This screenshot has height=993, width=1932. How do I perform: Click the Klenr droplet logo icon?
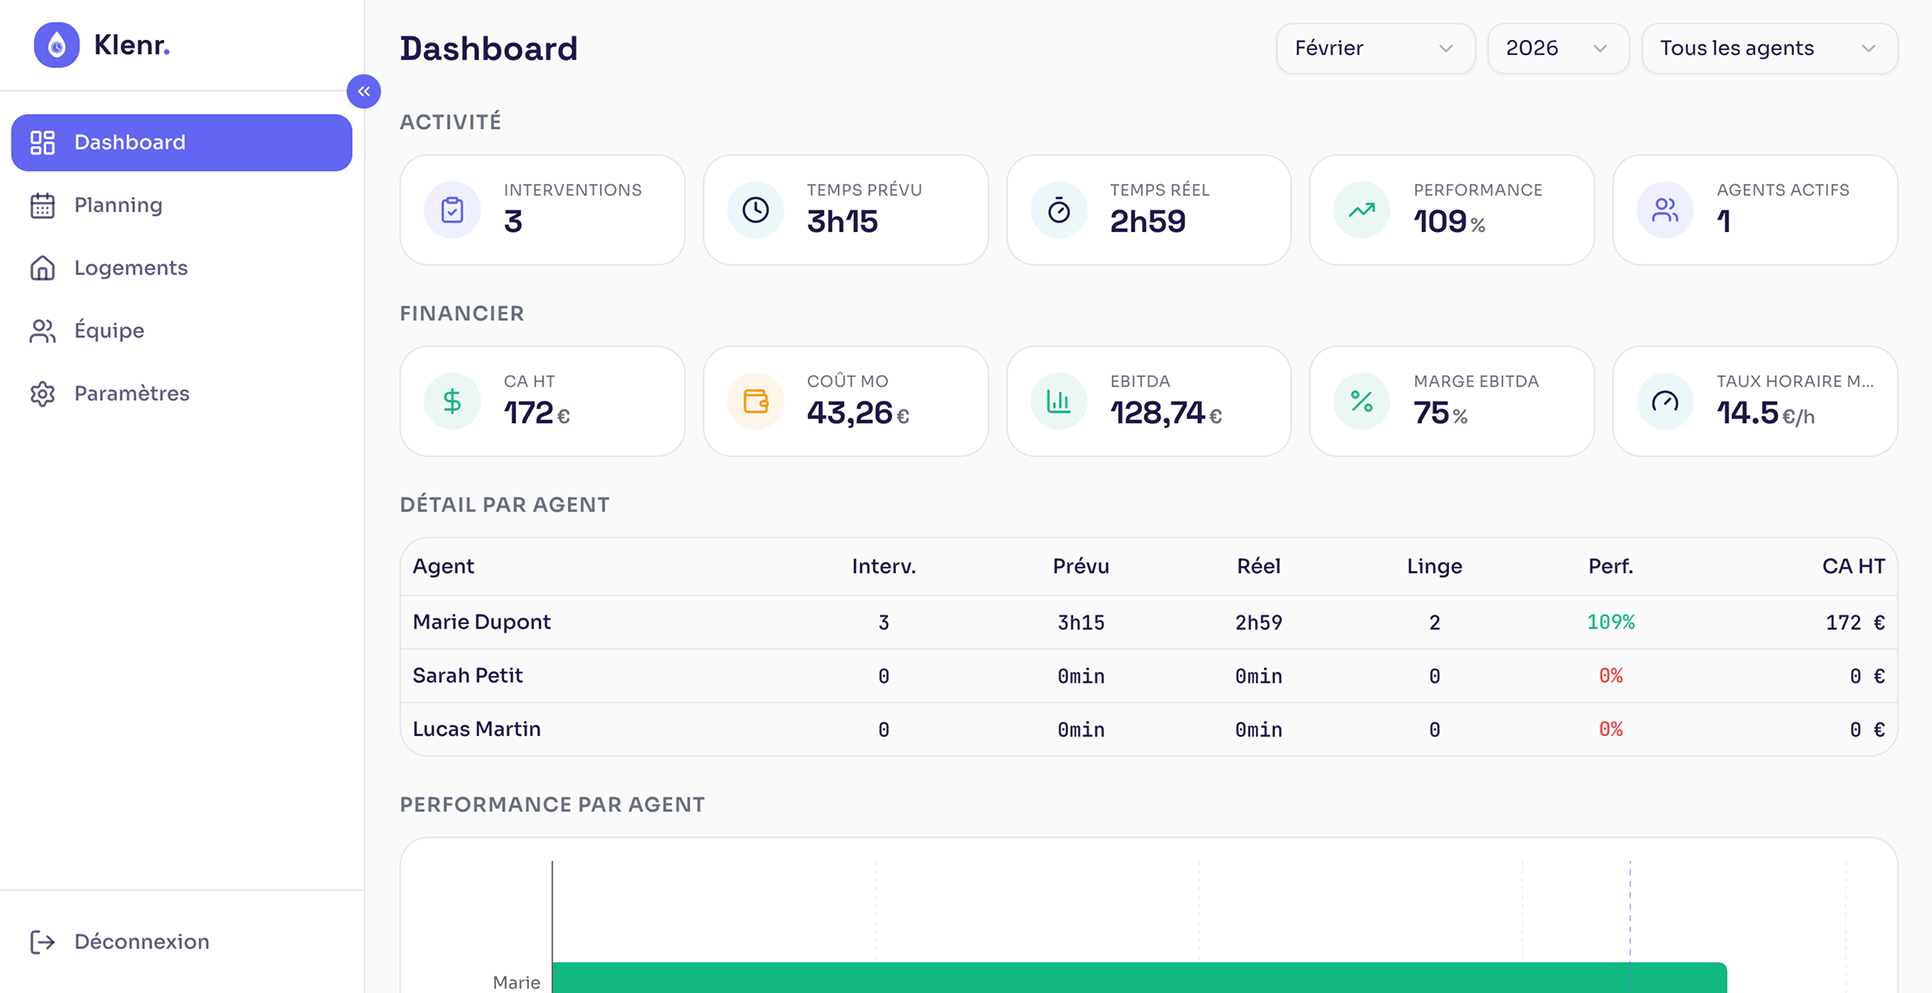click(56, 45)
